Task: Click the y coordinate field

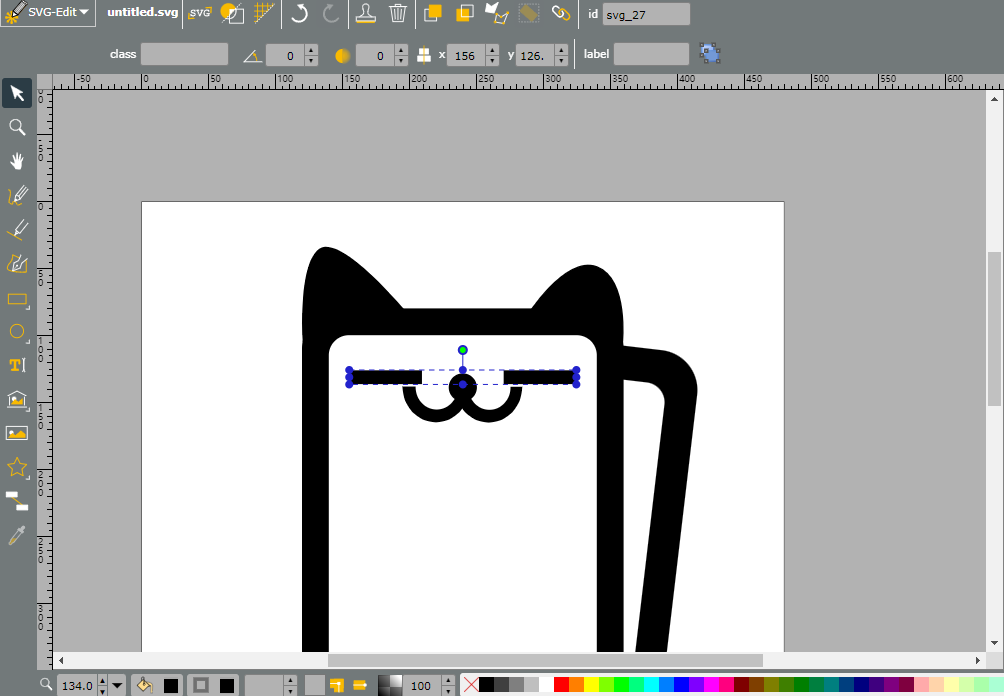Action: coord(535,56)
